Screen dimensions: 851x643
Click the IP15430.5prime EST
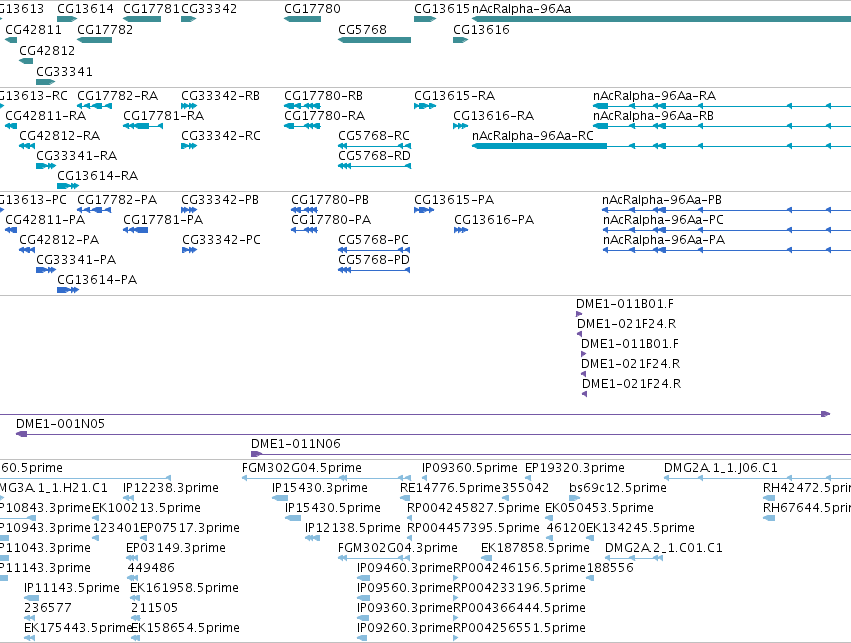point(333,508)
